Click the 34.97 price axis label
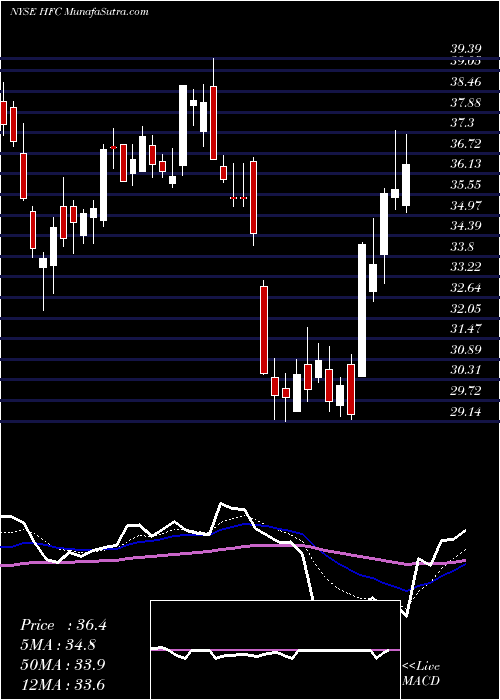500x700 pixels. tap(466, 205)
